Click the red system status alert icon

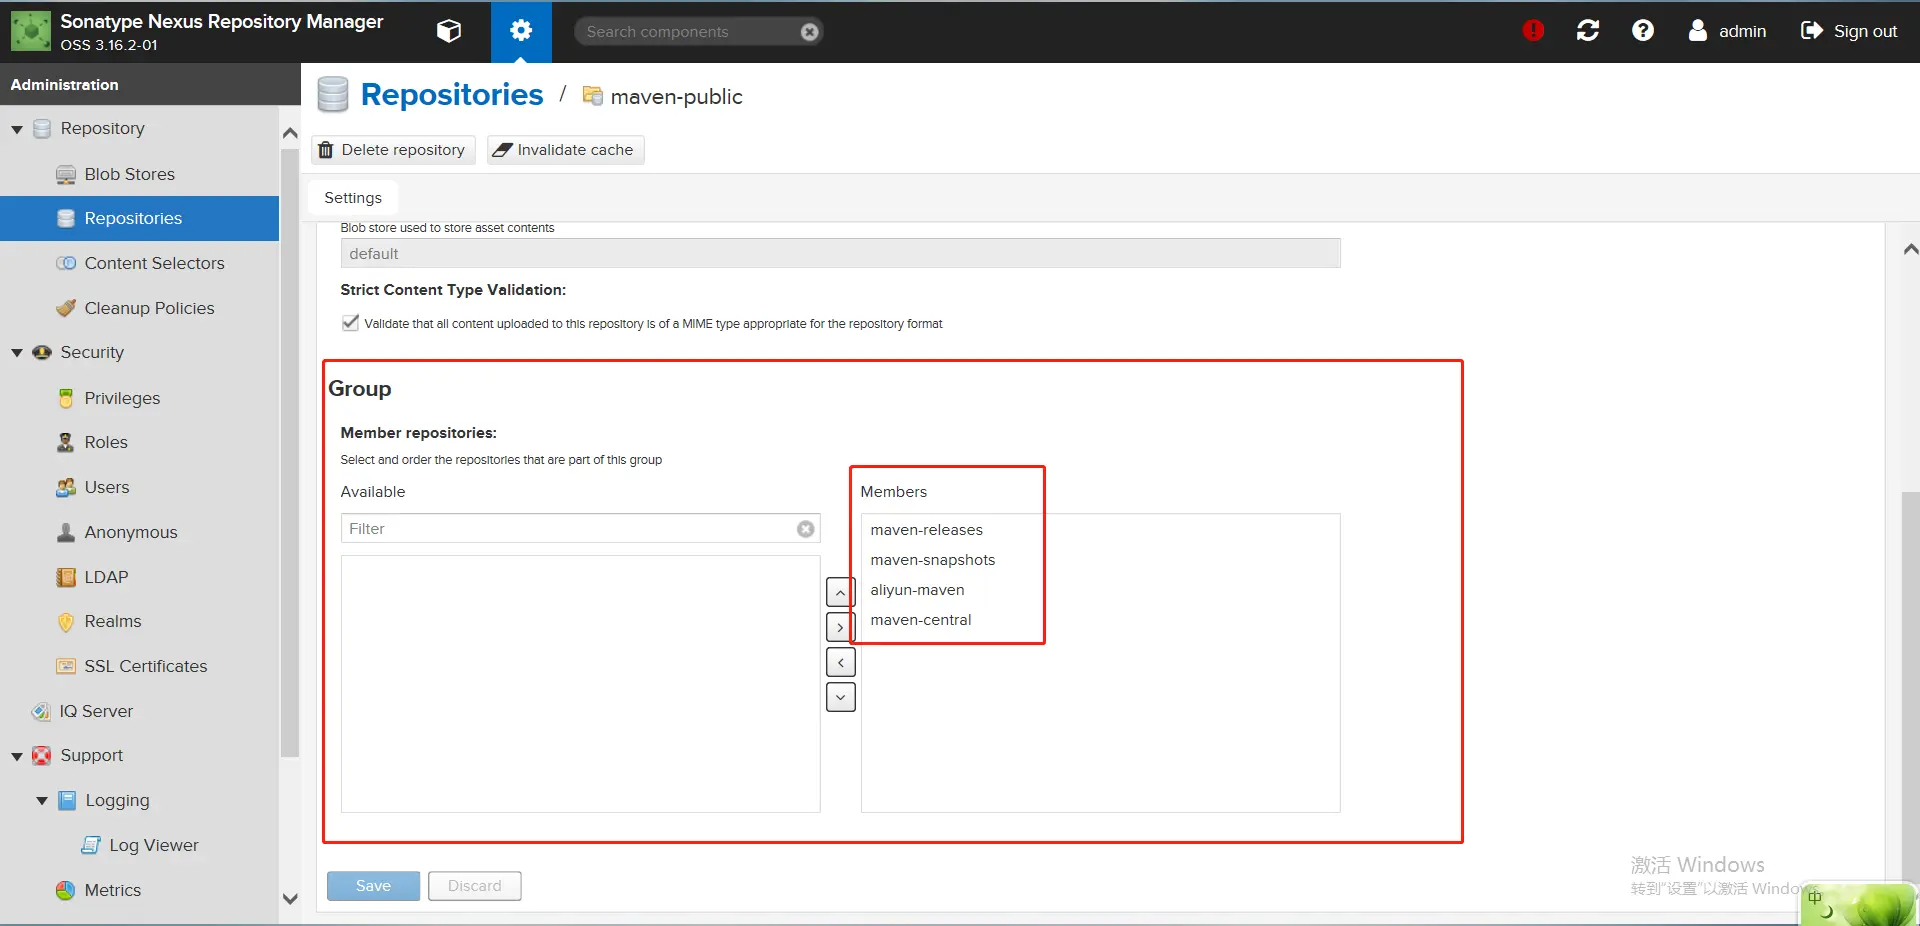click(1533, 31)
